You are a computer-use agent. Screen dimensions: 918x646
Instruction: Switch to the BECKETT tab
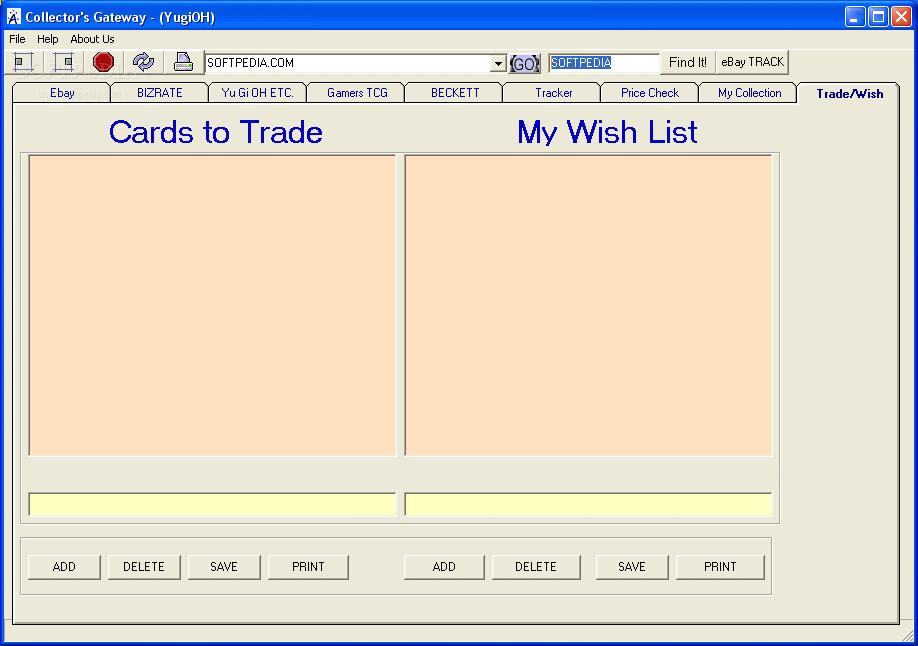(x=455, y=93)
